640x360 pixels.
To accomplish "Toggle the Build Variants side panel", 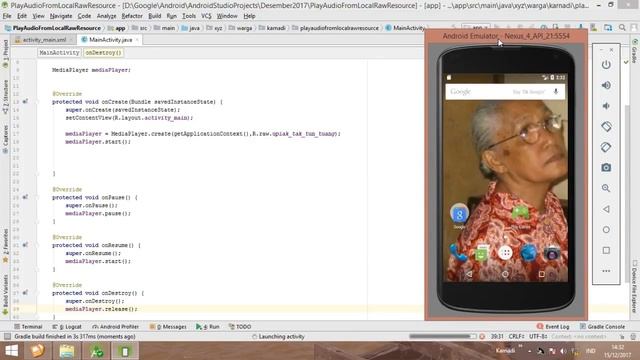I will (5, 294).
